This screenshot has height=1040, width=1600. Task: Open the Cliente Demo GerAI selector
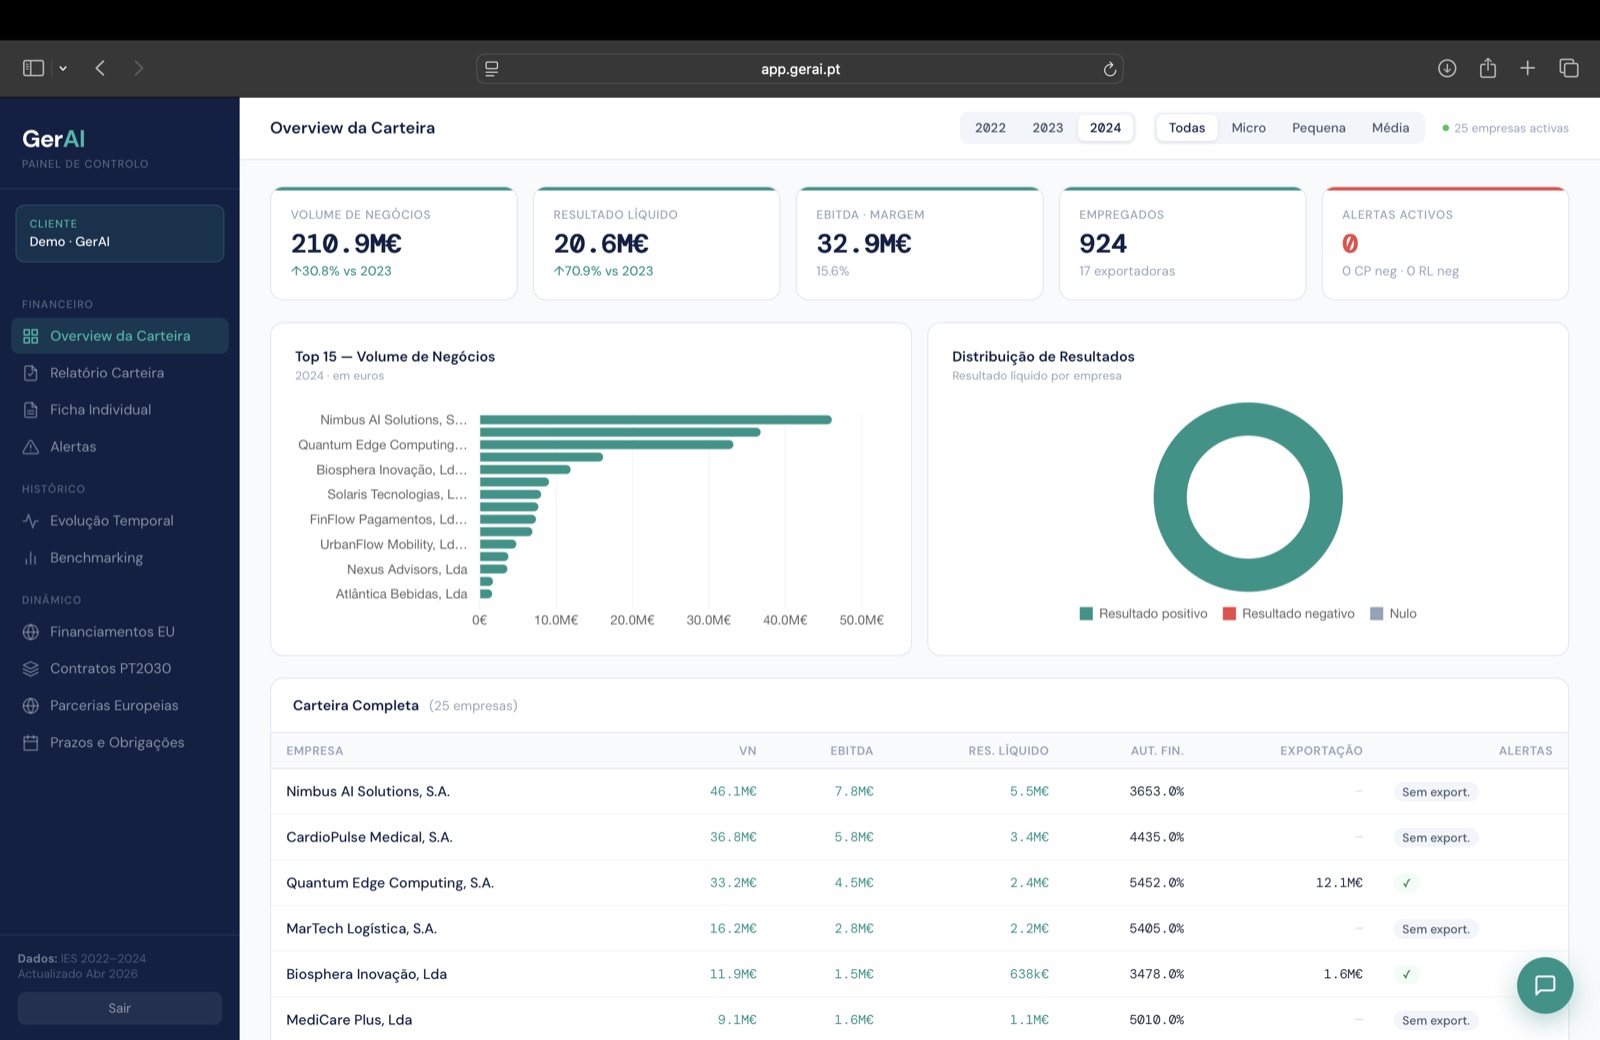tap(120, 233)
